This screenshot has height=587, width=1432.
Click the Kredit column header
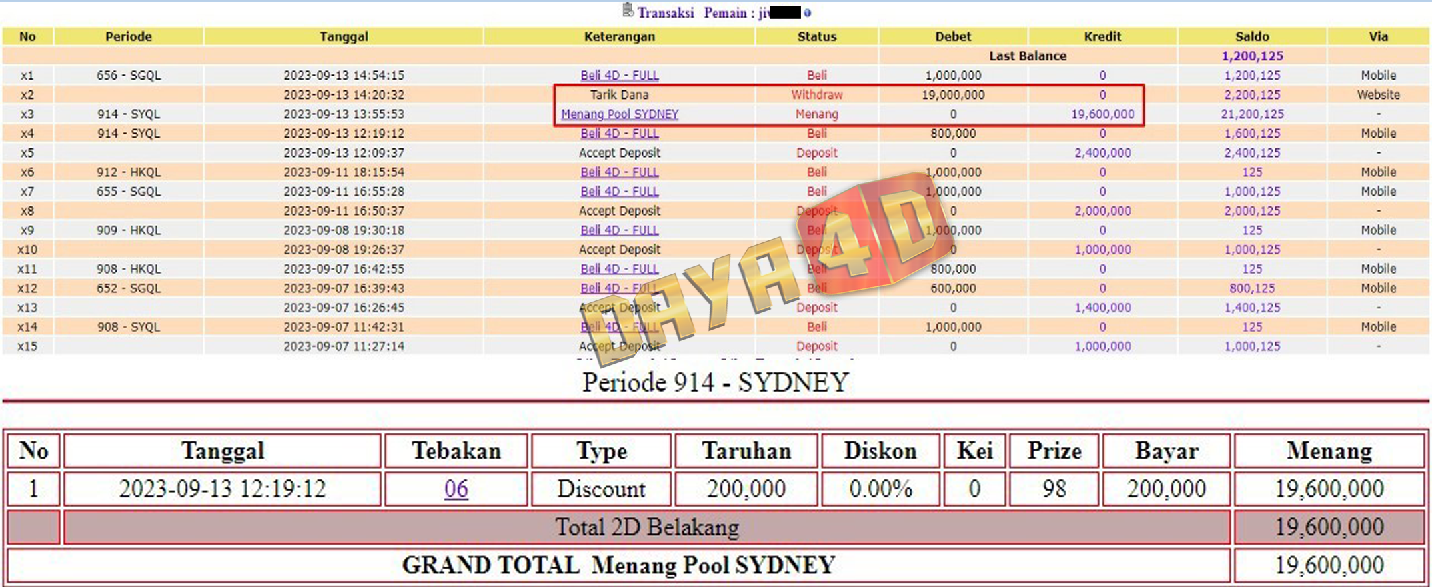1102,37
